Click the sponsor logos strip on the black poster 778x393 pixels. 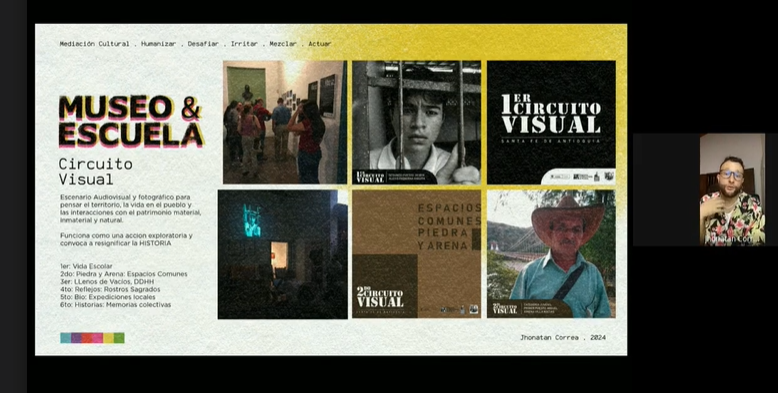tap(579, 176)
